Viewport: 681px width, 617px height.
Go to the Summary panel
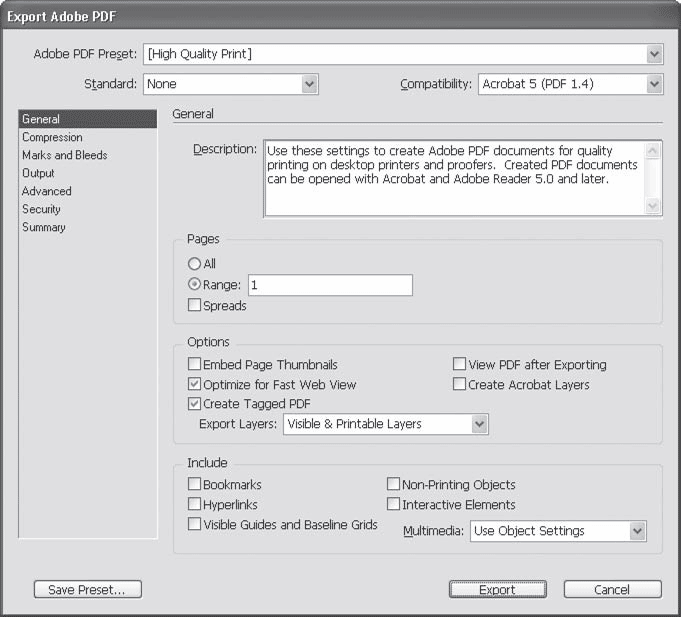pos(43,227)
